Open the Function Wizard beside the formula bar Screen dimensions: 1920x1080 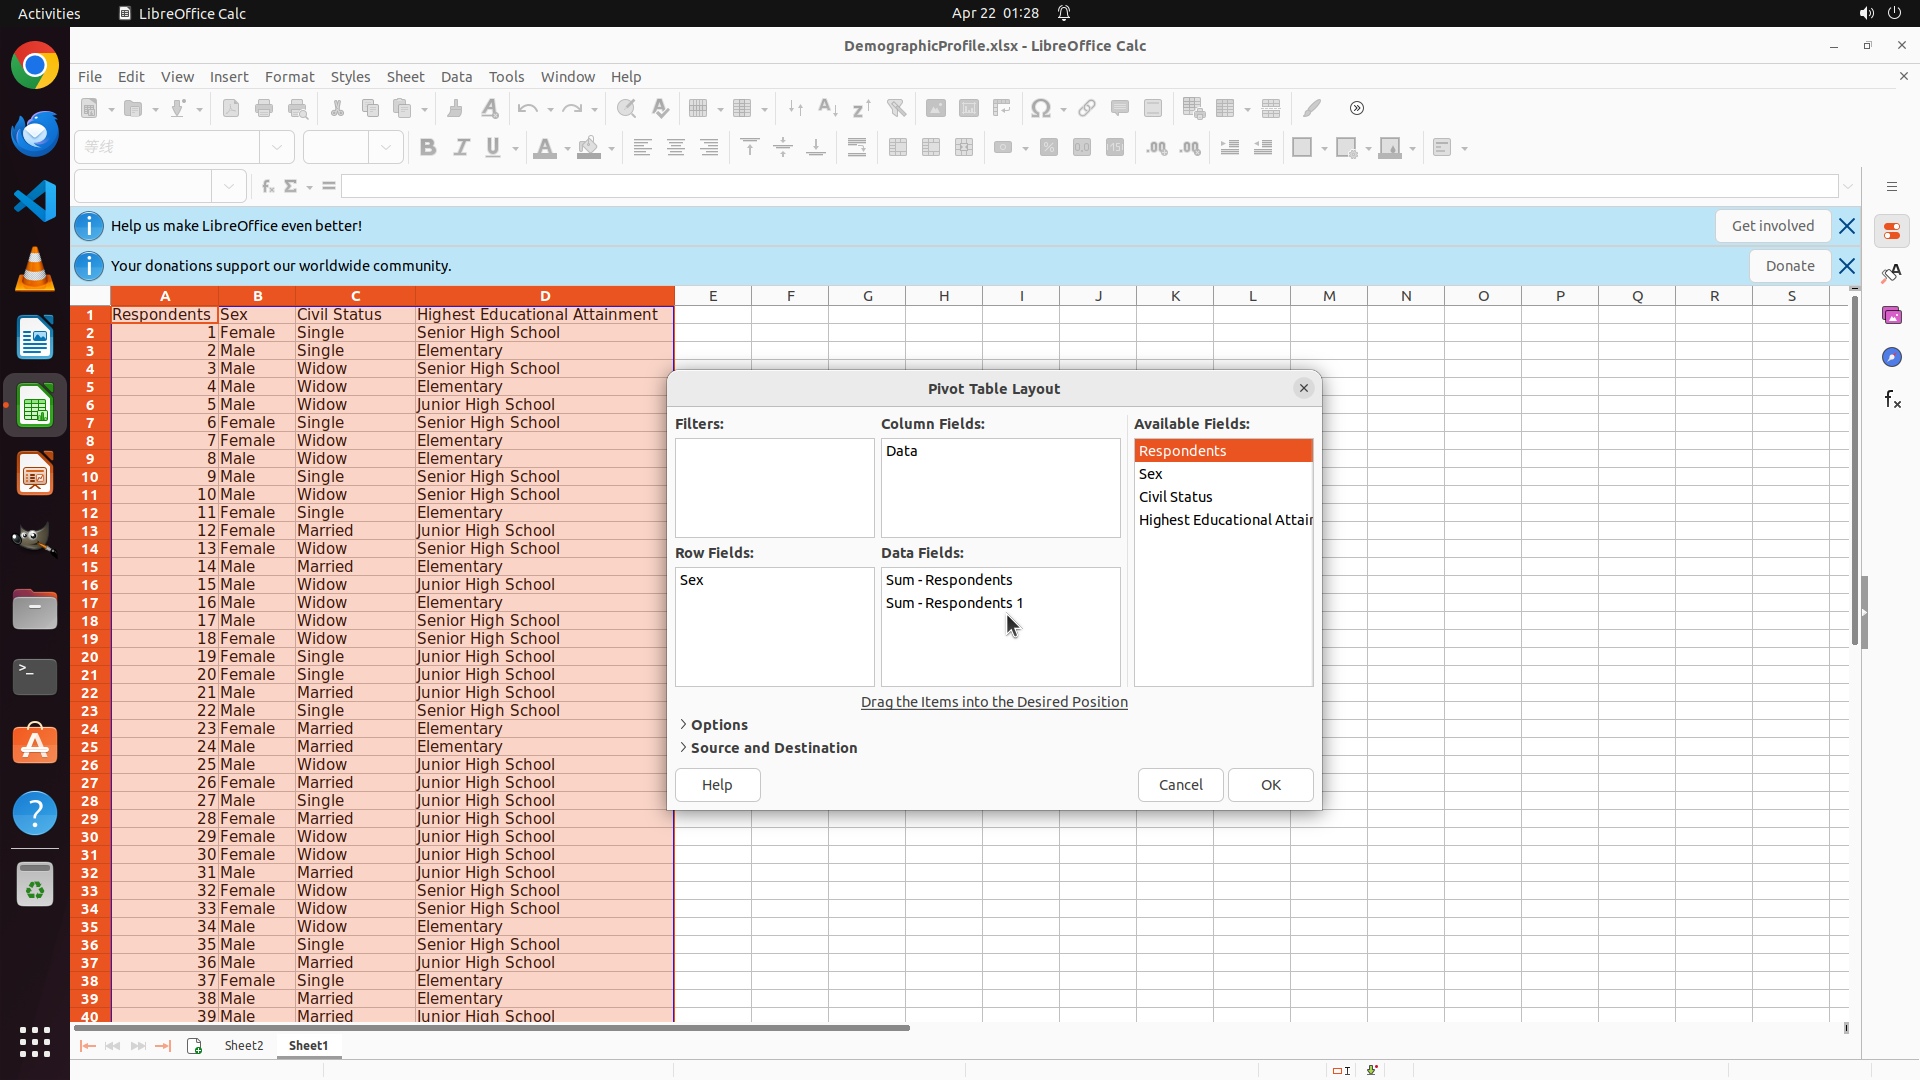coord(267,186)
